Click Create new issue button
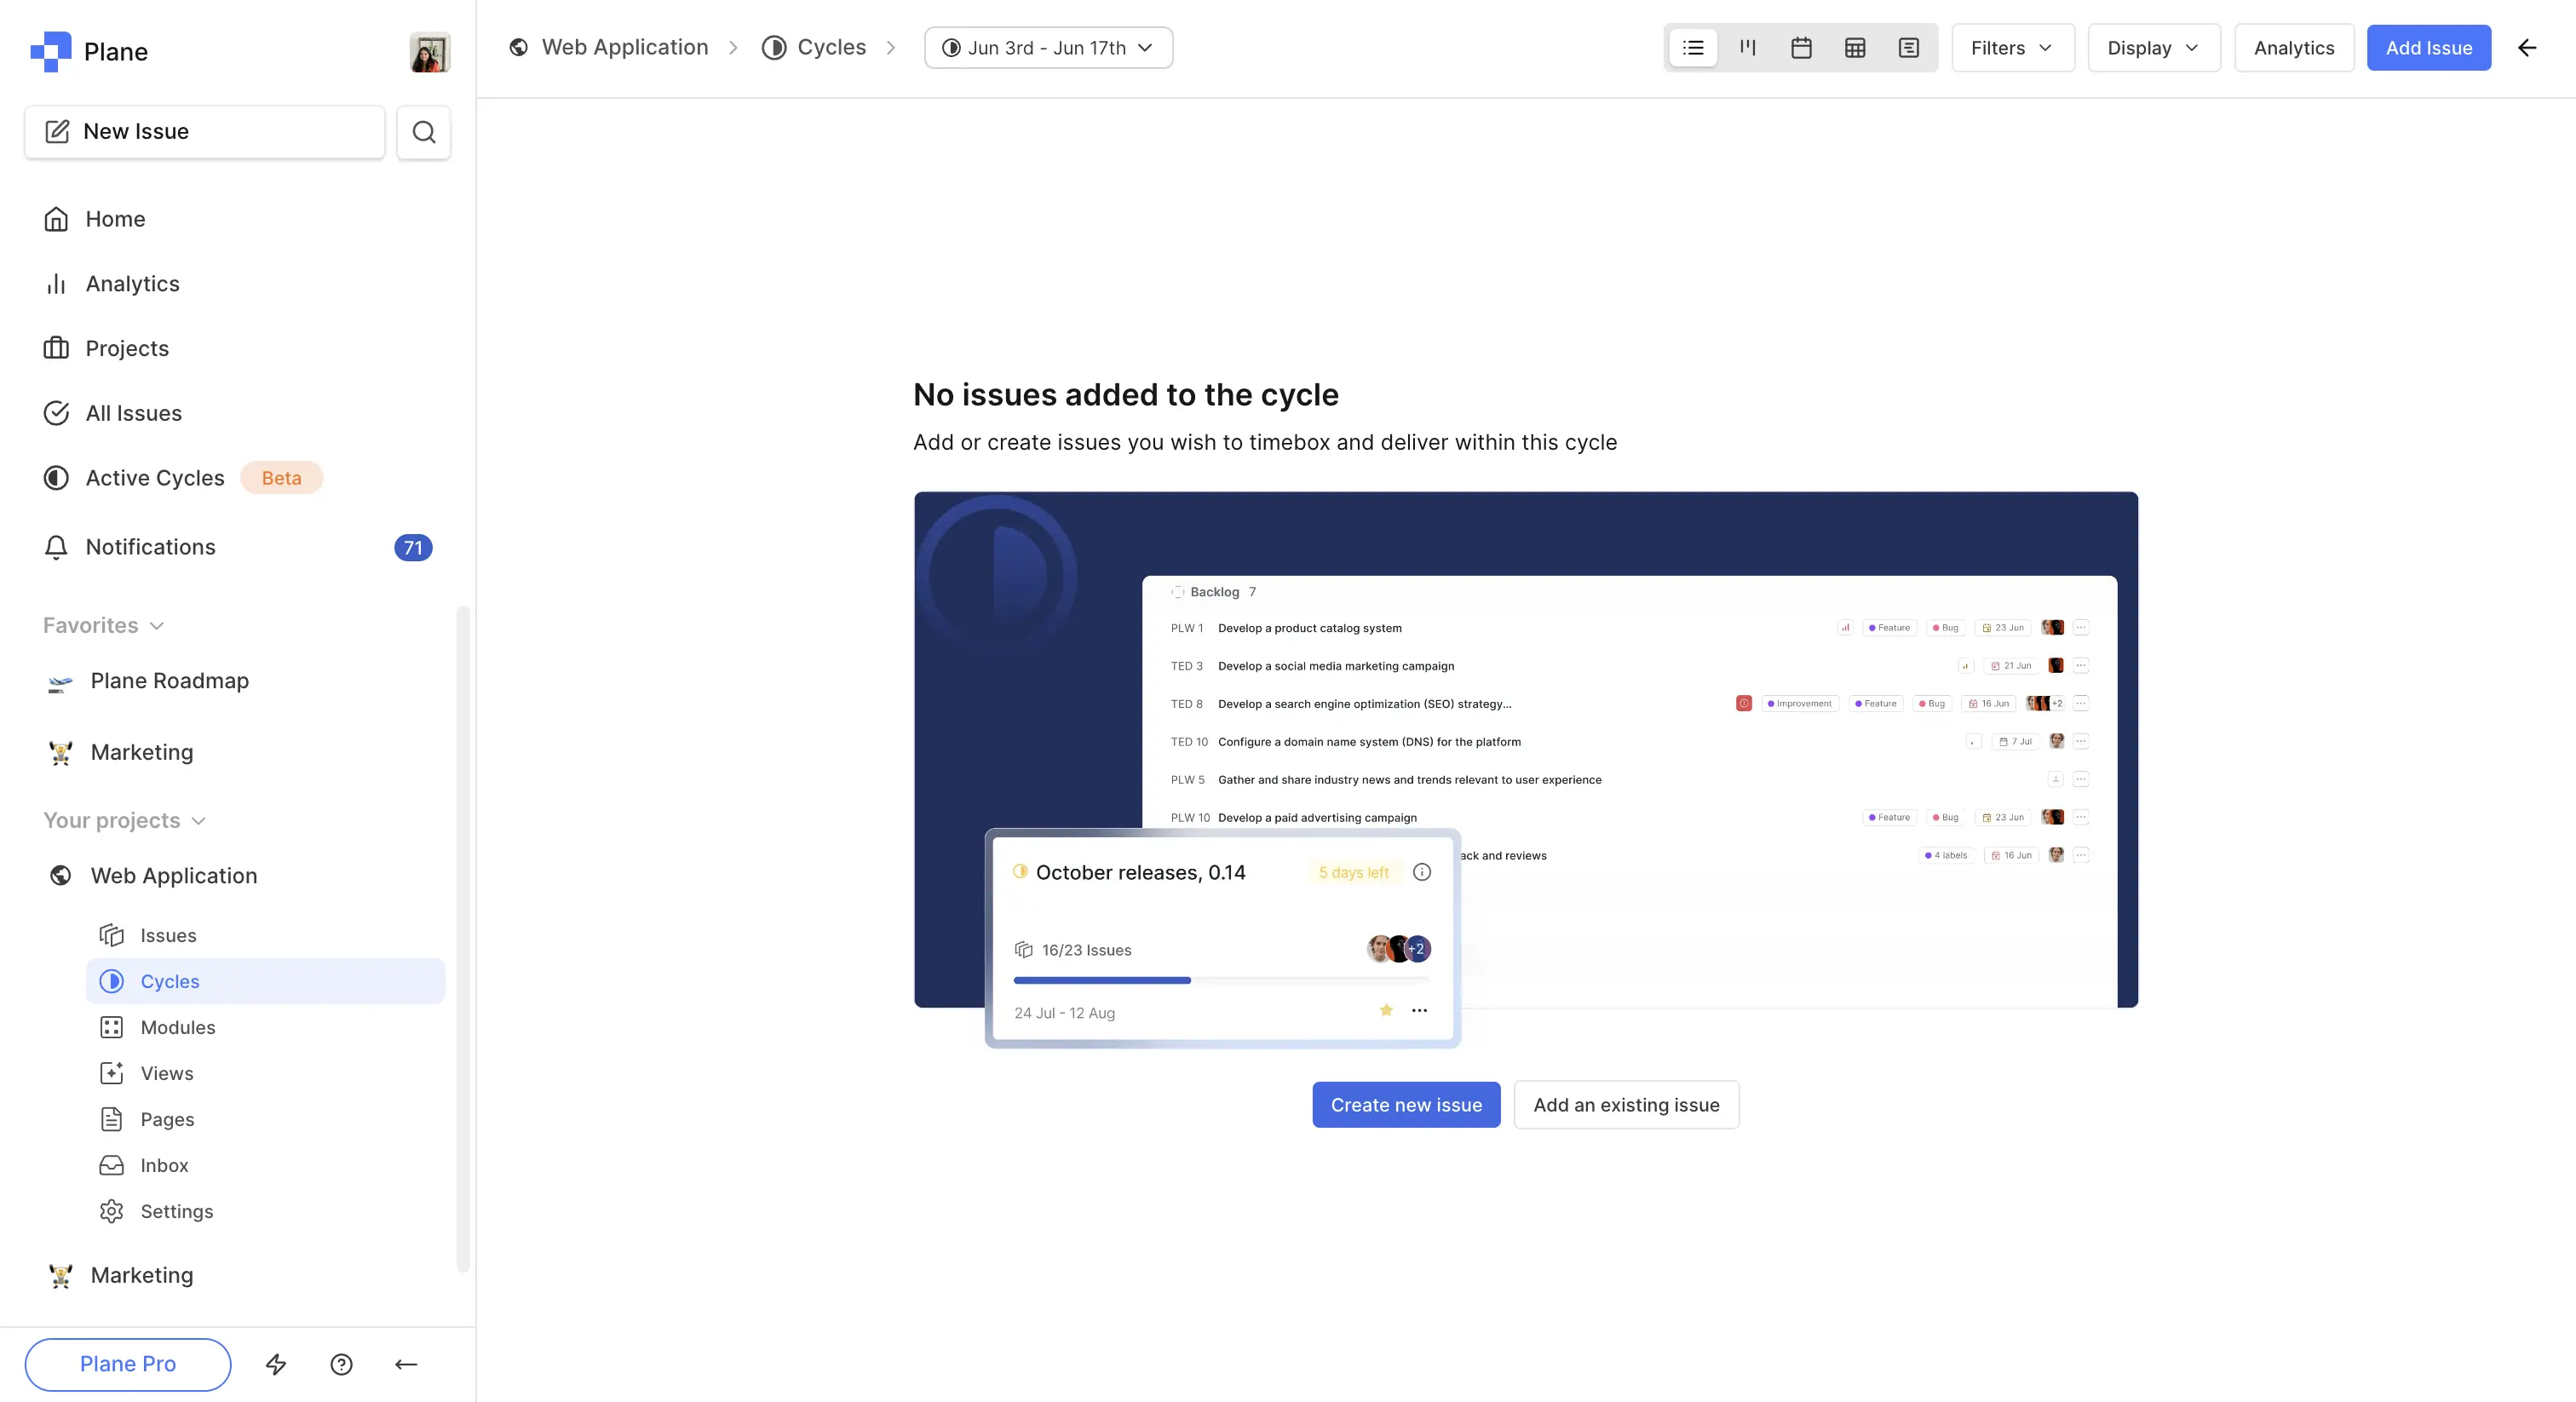This screenshot has width=2576, height=1402. click(x=1405, y=1105)
